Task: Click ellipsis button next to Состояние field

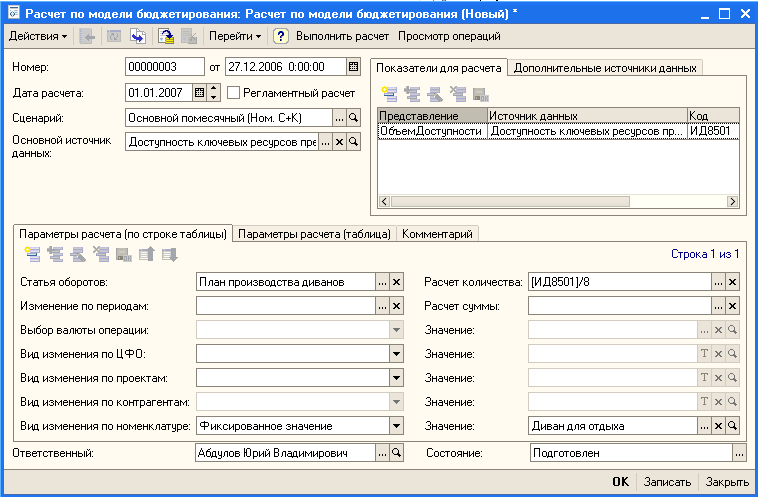Action: pyautogui.click(x=738, y=453)
